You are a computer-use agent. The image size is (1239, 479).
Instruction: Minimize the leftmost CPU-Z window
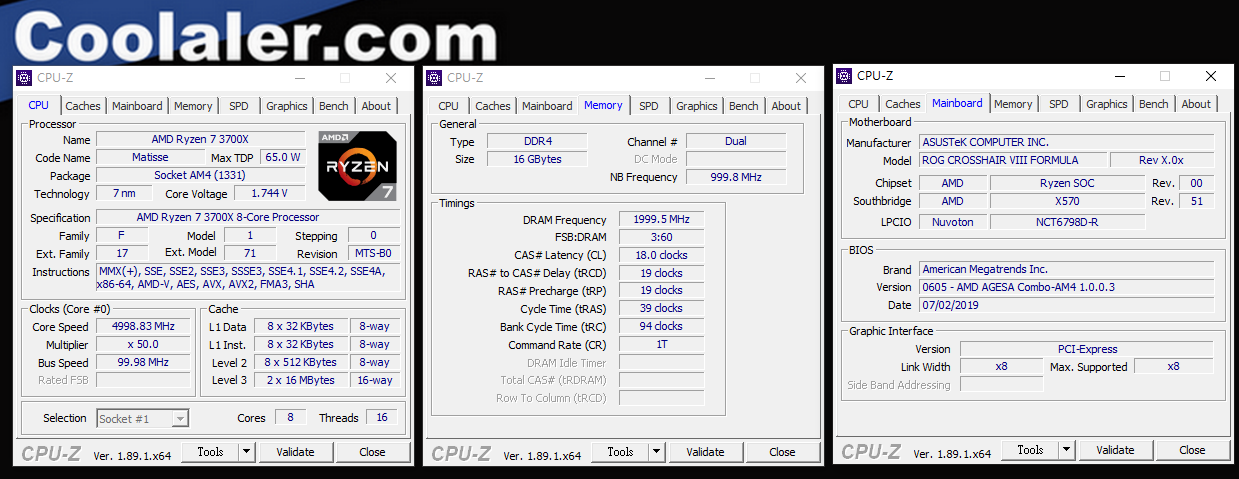297,78
